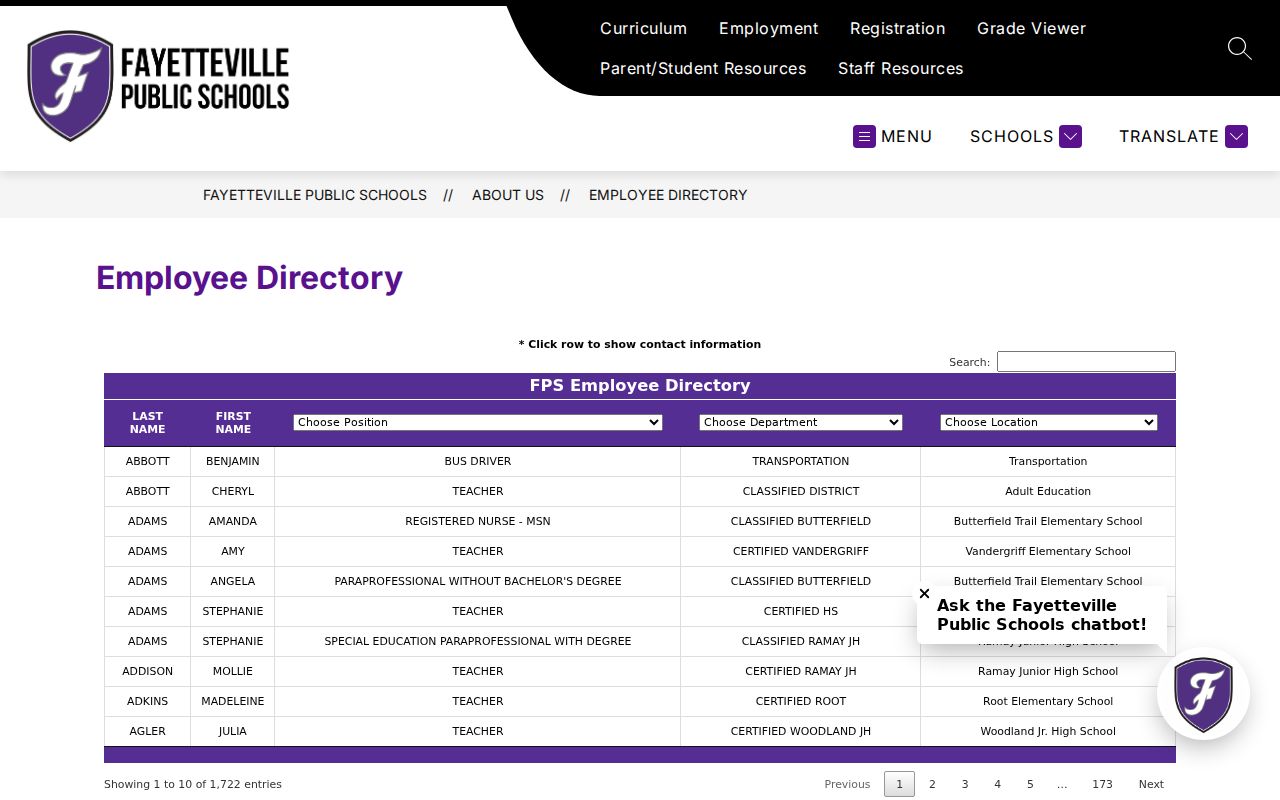Screen dimensions: 1280x800
Task: Click SPECIAL EDUCATION PARAPROFESSIONAL WITH DEGREE cell
Action: (478, 641)
